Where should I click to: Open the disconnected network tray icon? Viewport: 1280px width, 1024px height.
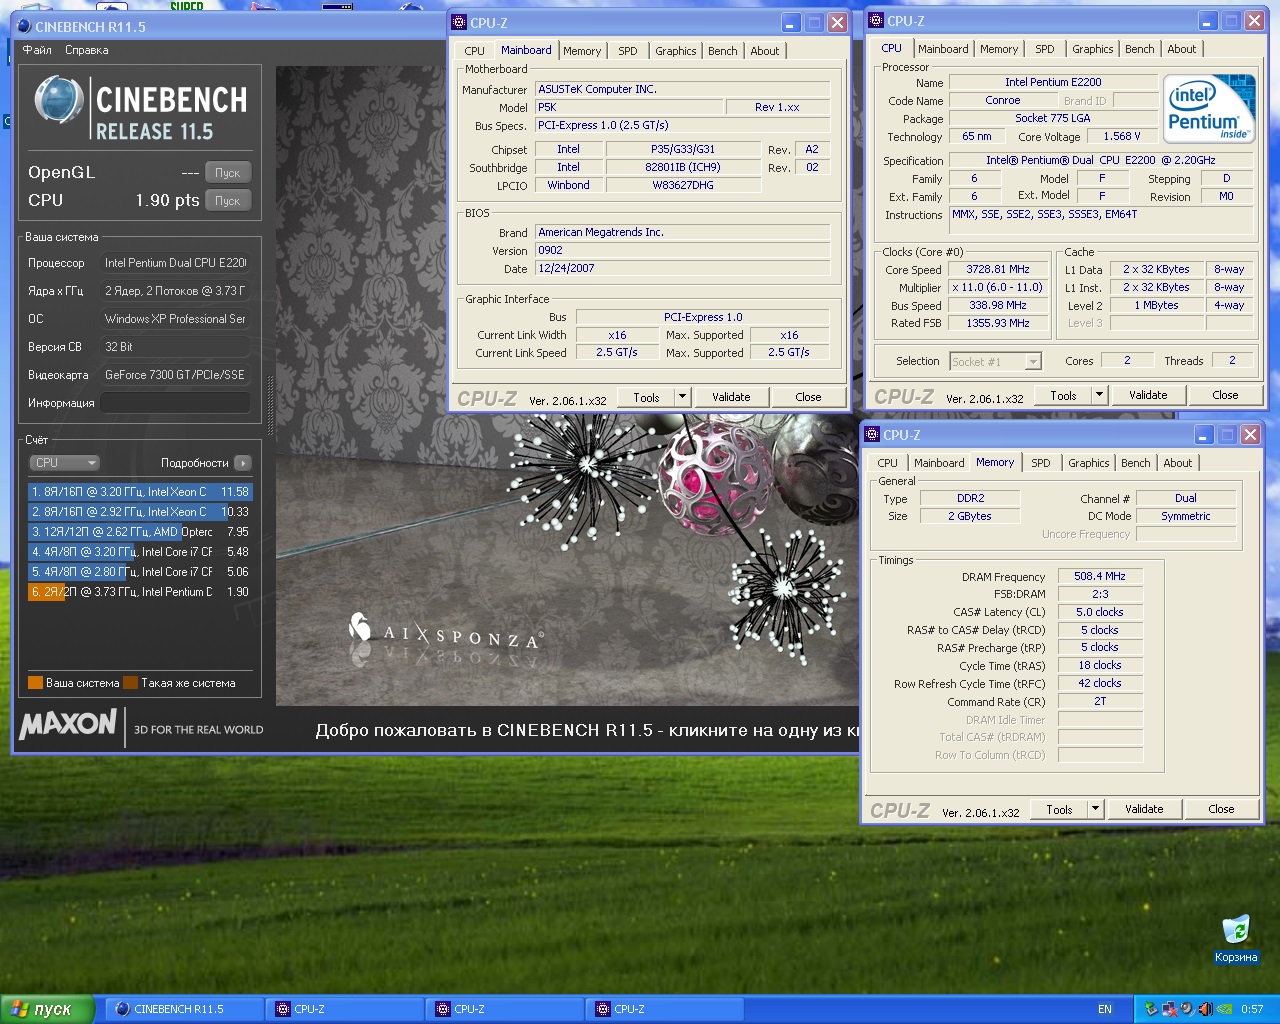click(x=1170, y=1009)
